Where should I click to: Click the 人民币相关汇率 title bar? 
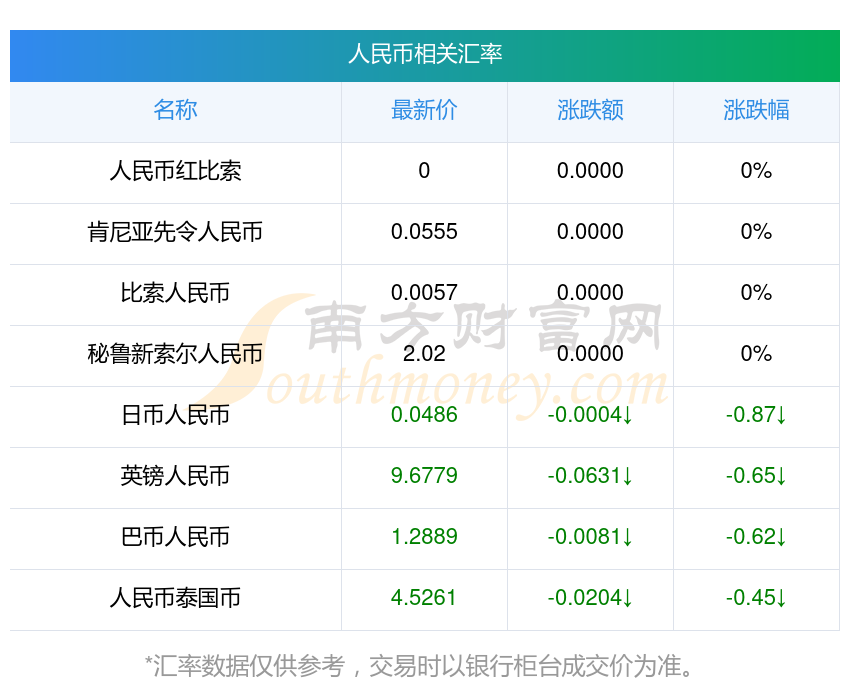click(x=425, y=56)
